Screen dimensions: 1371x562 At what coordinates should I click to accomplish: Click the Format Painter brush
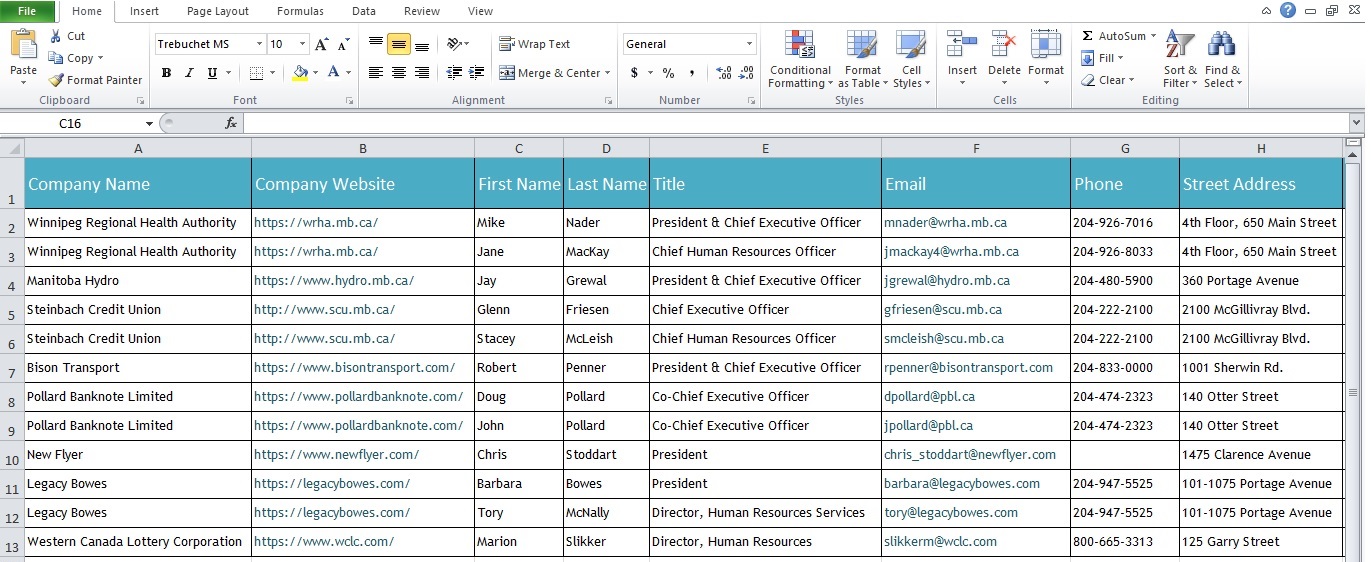point(56,80)
